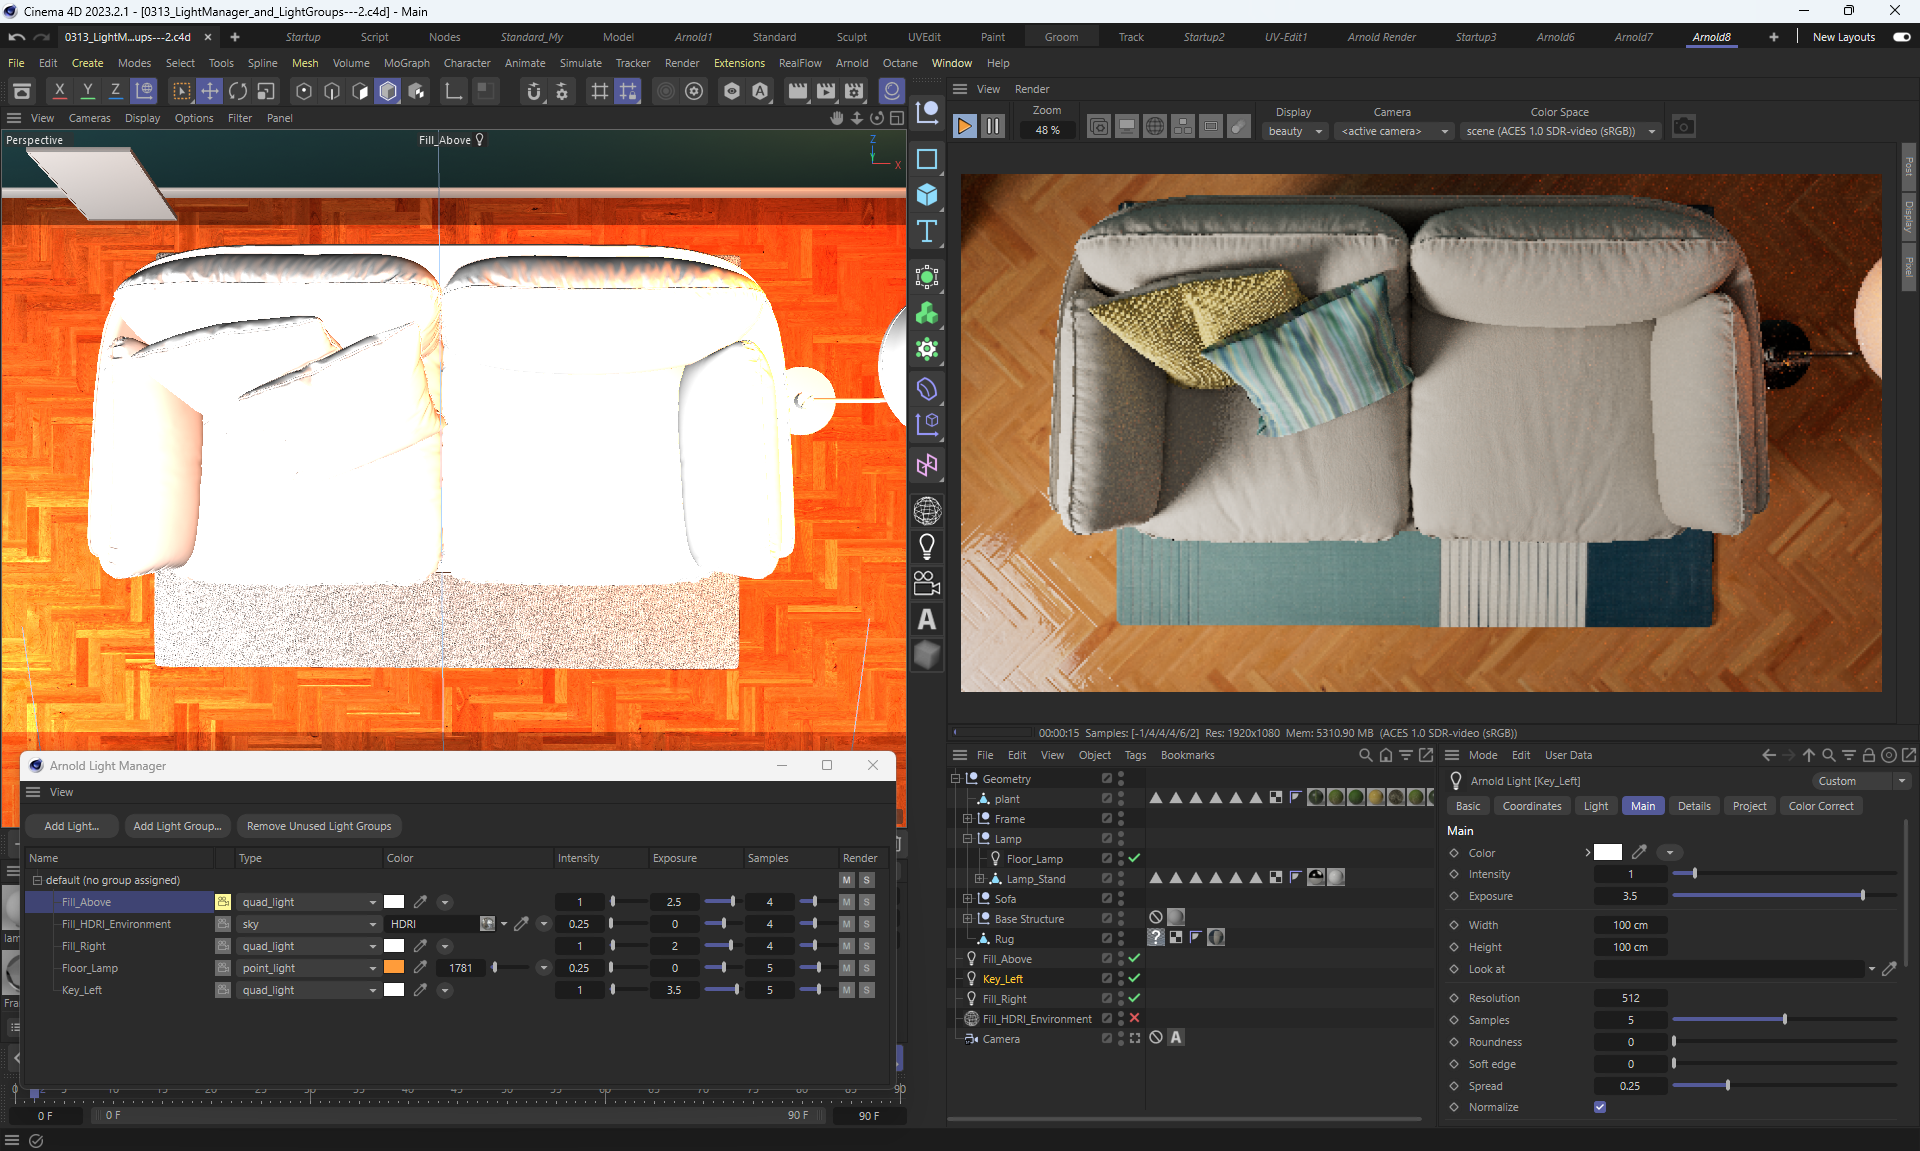Click the Add Light Group button

[177, 826]
